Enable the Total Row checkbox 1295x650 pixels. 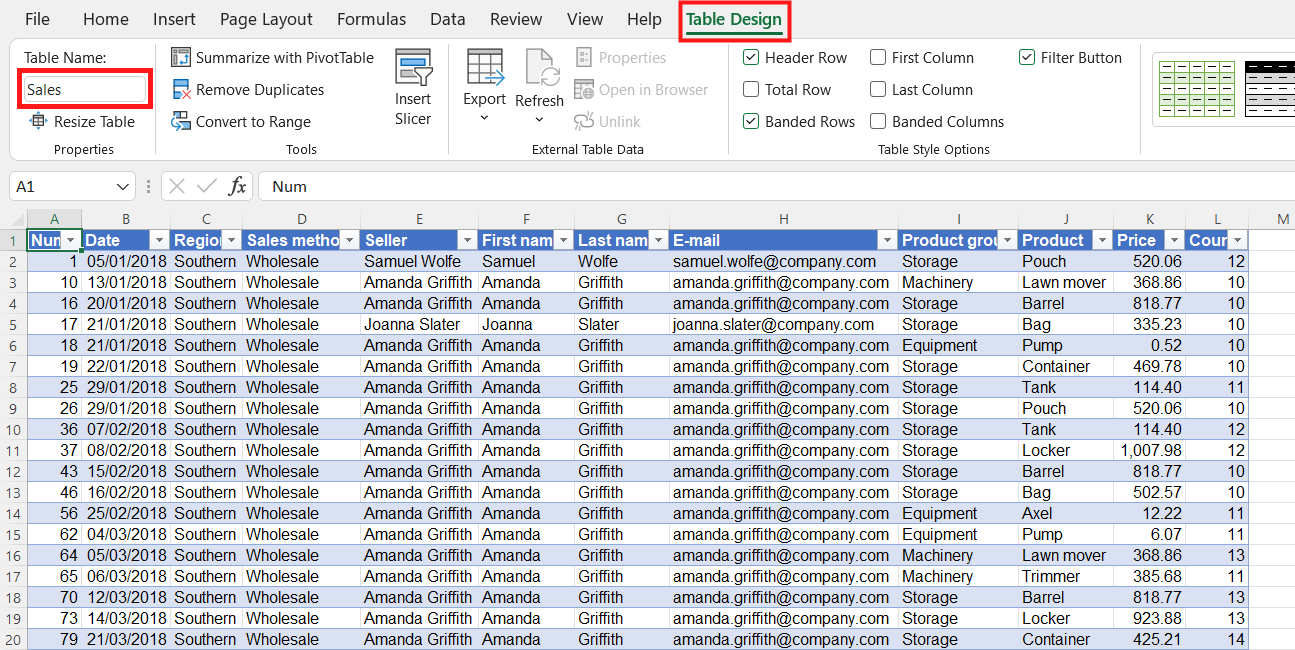click(752, 90)
